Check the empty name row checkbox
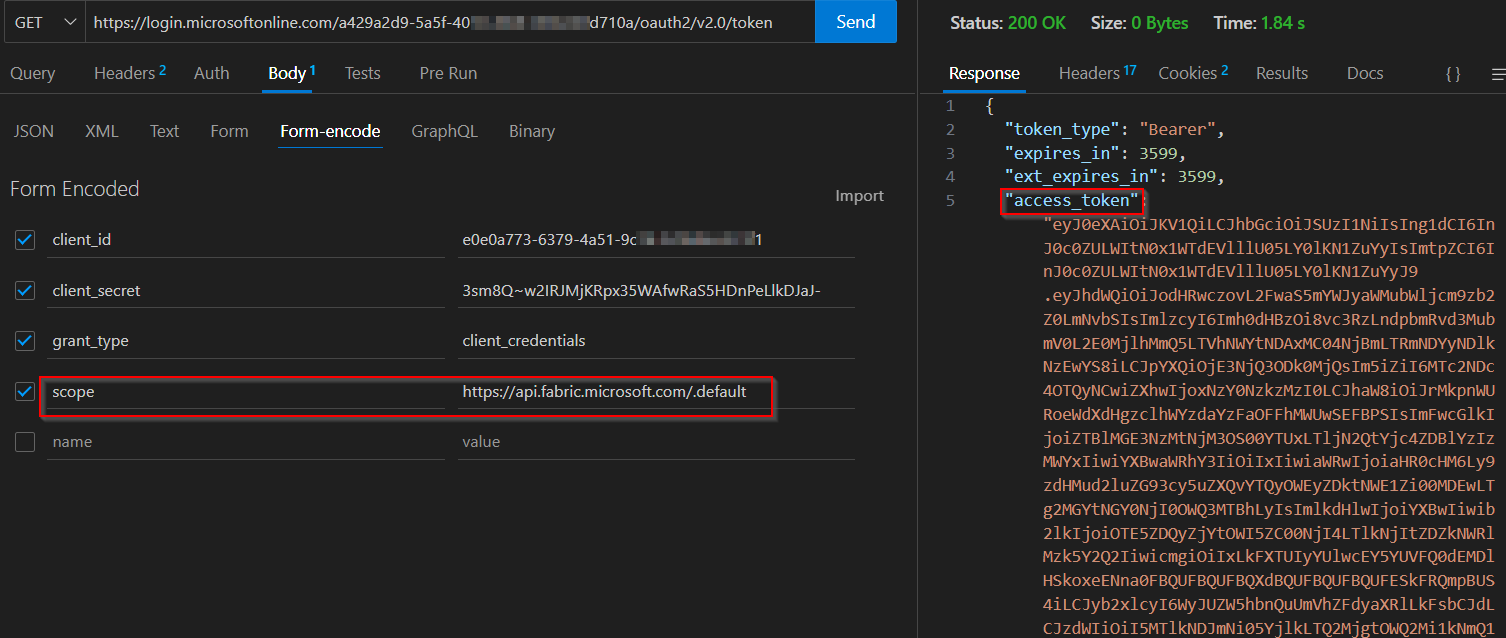 coord(25,442)
